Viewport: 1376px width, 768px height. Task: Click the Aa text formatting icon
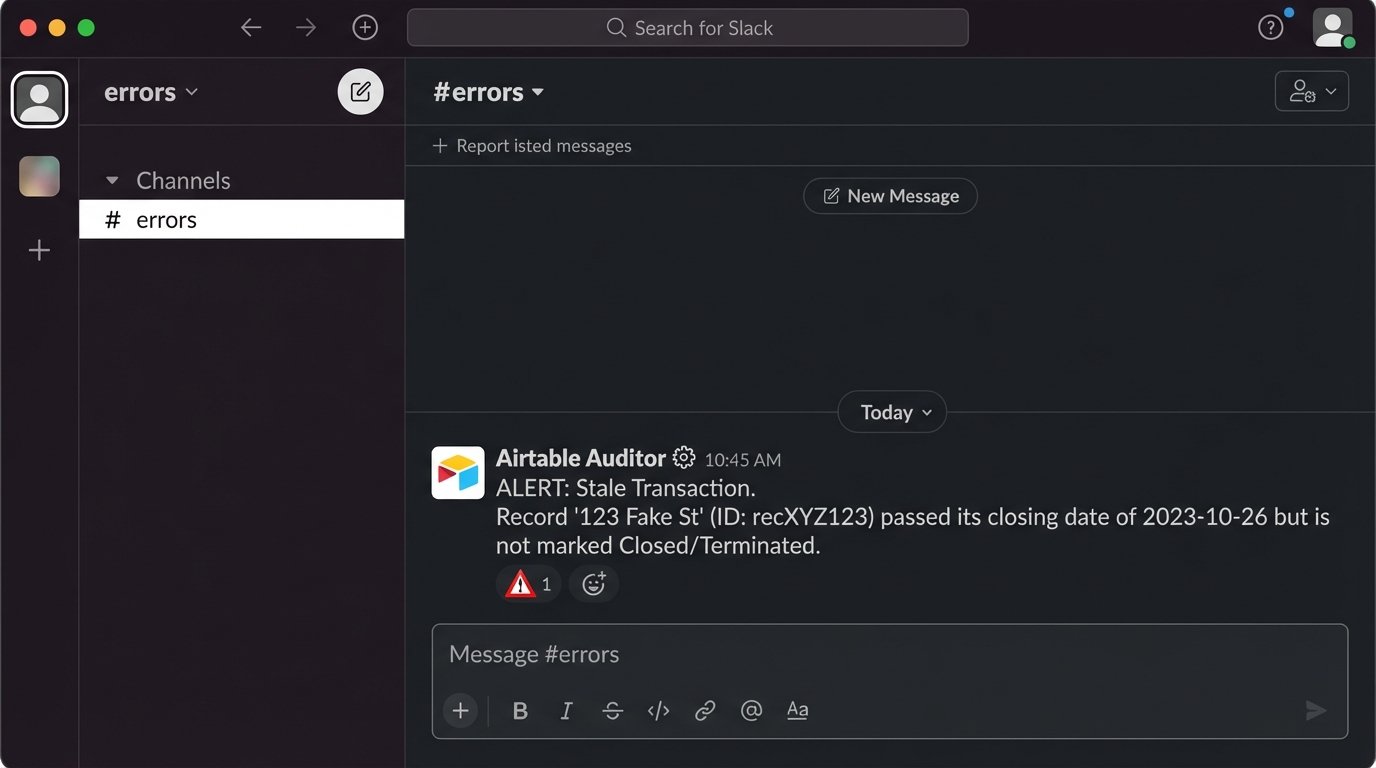797,711
